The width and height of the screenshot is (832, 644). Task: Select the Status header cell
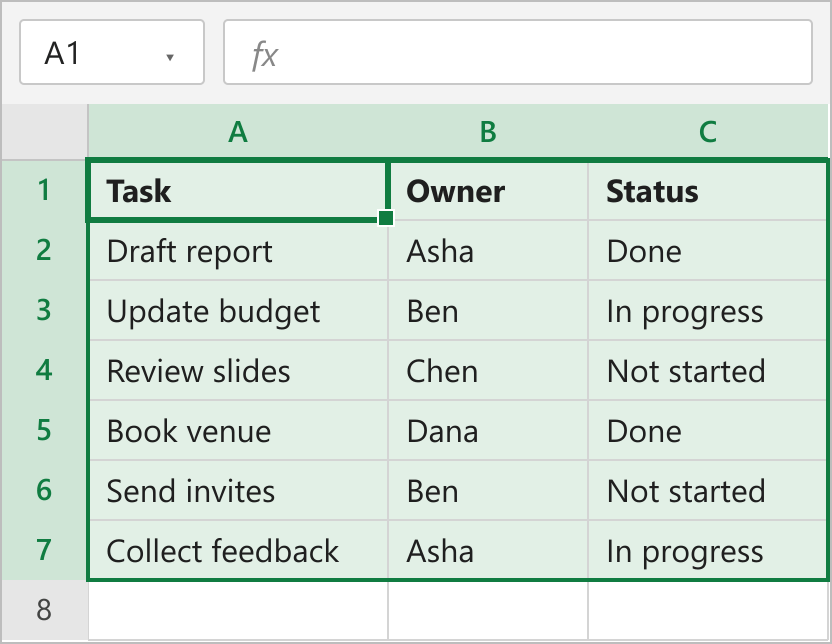coord(708,190)
